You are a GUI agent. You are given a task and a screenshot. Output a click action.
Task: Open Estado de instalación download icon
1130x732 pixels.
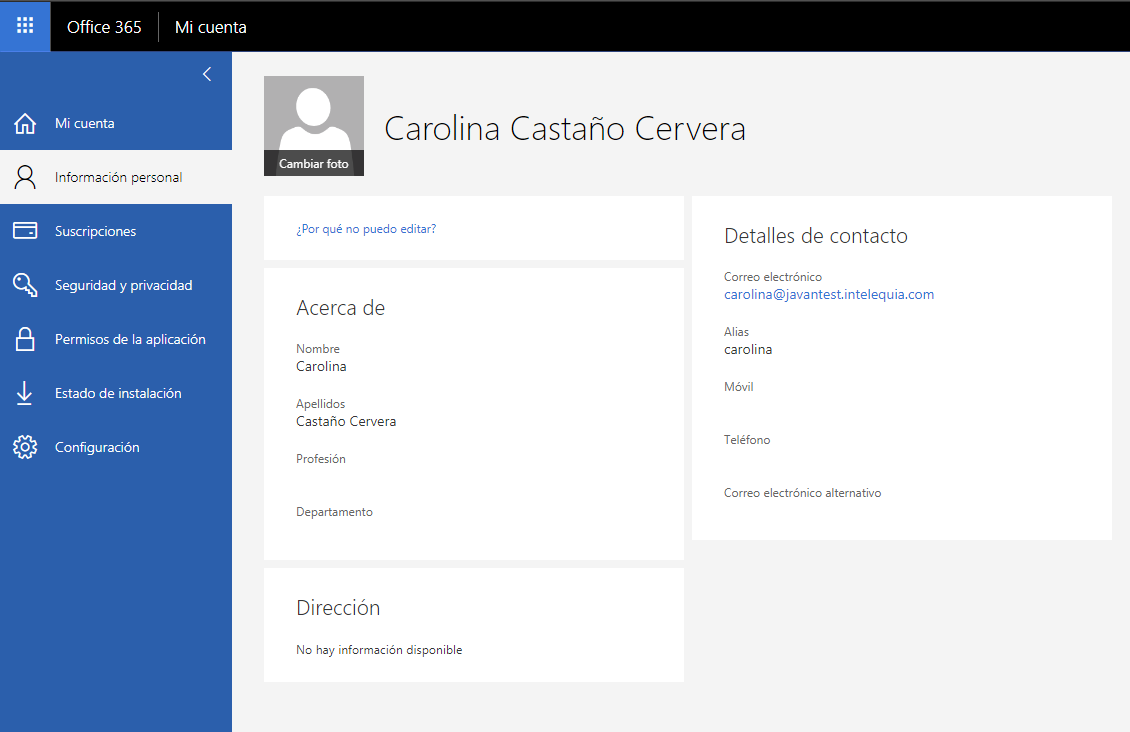[24, 392]
